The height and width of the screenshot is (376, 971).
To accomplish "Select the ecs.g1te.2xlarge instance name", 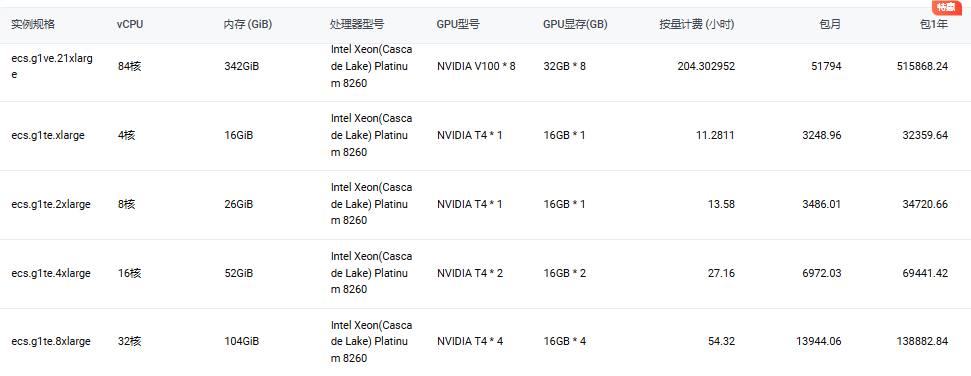I will click(x=51, y=204).
